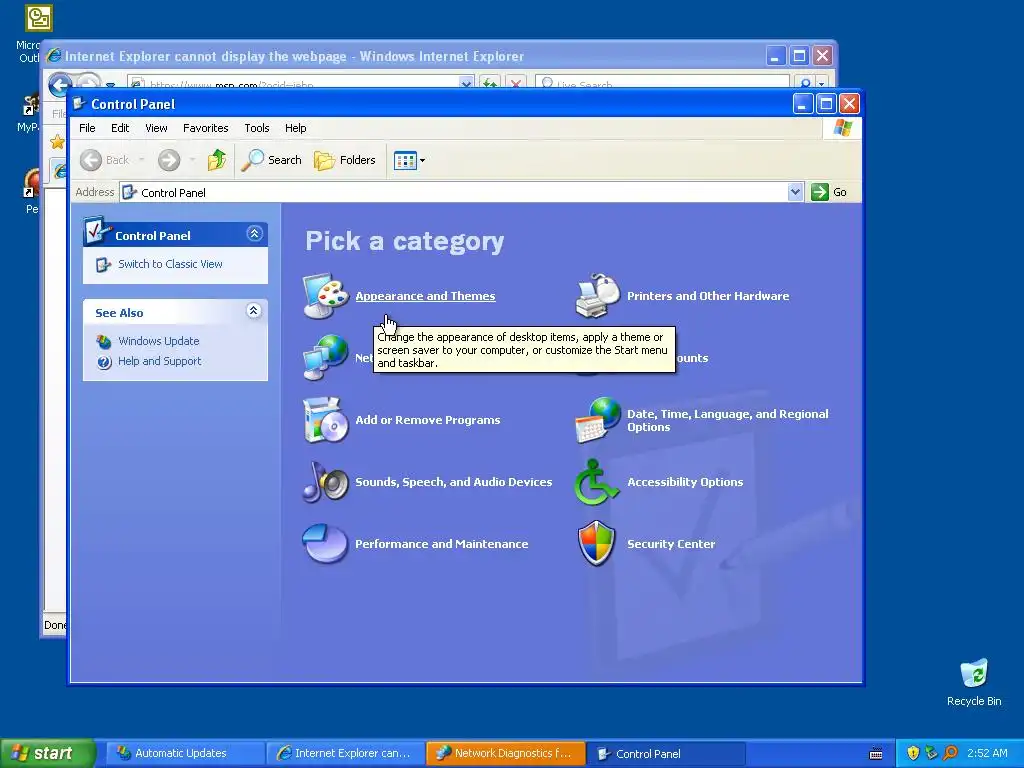Click the magnifier icon in system tray
Viewport: 1024px width, 768px height.
point(951,753)
